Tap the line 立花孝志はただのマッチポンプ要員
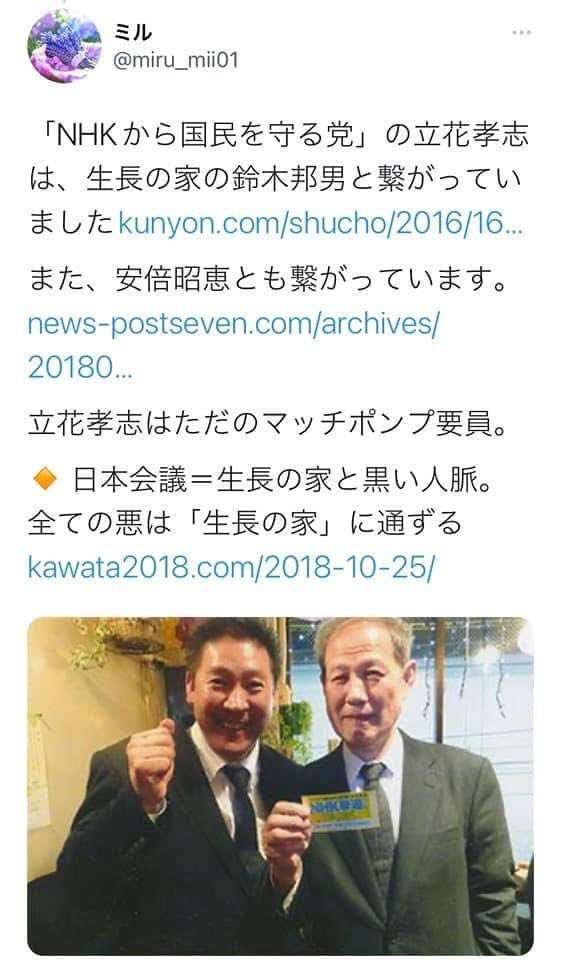This screenshot has width=561, height=960. pos(268,424)
